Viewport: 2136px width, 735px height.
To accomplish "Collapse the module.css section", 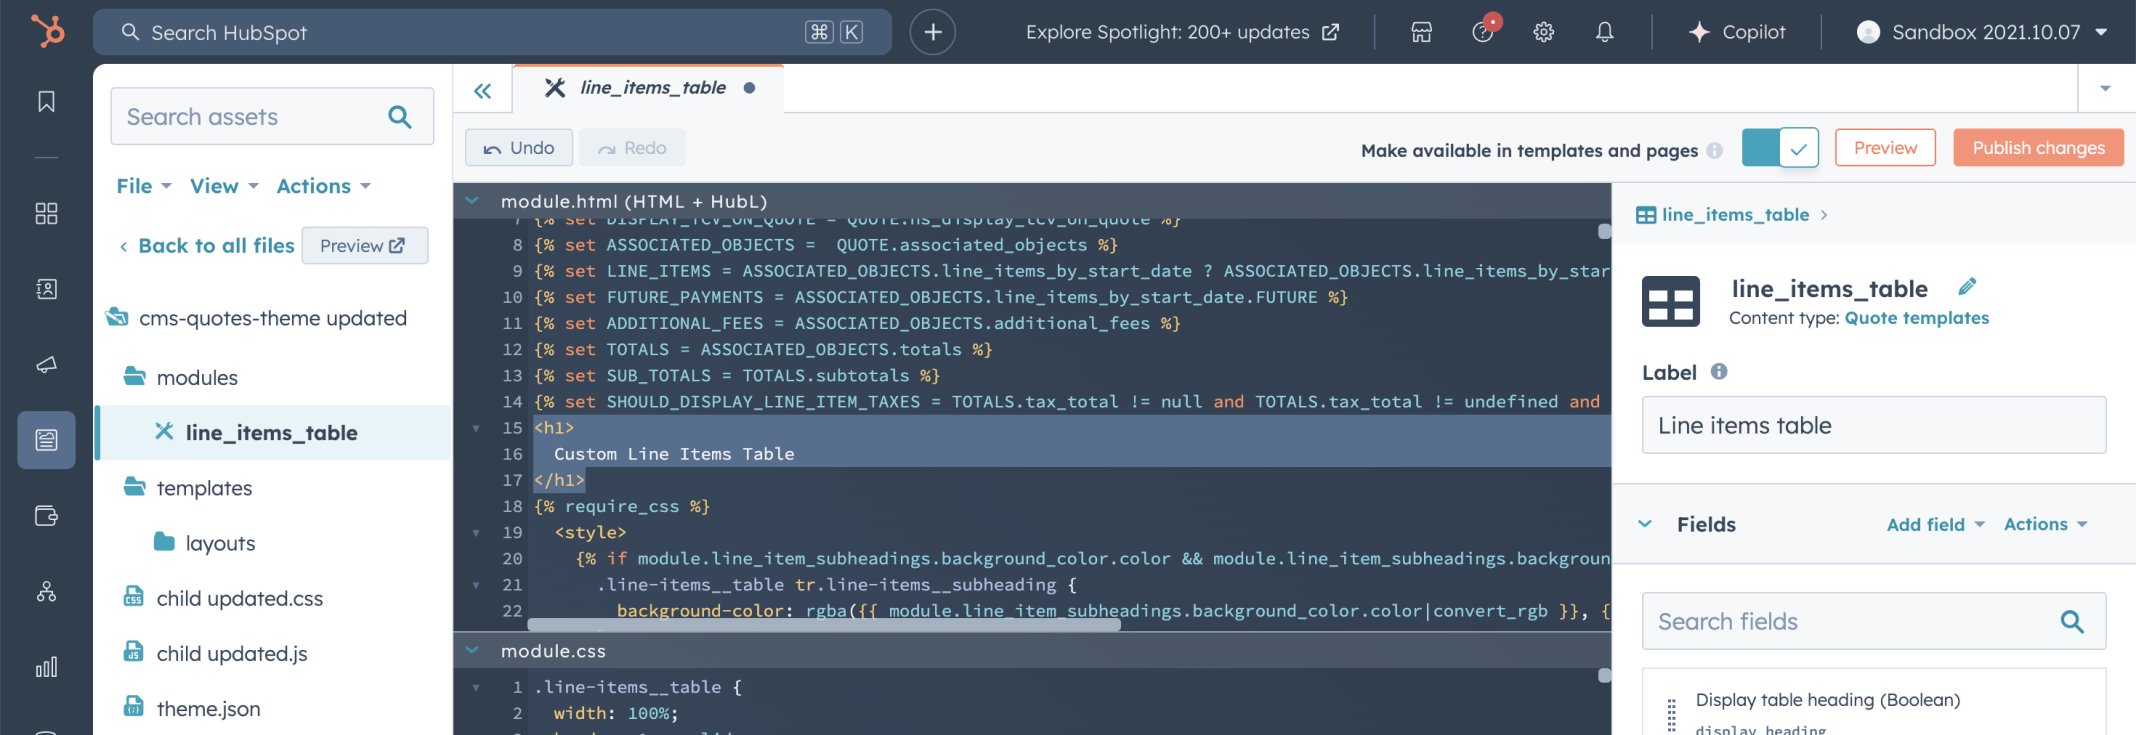I will tap(471, 650).
